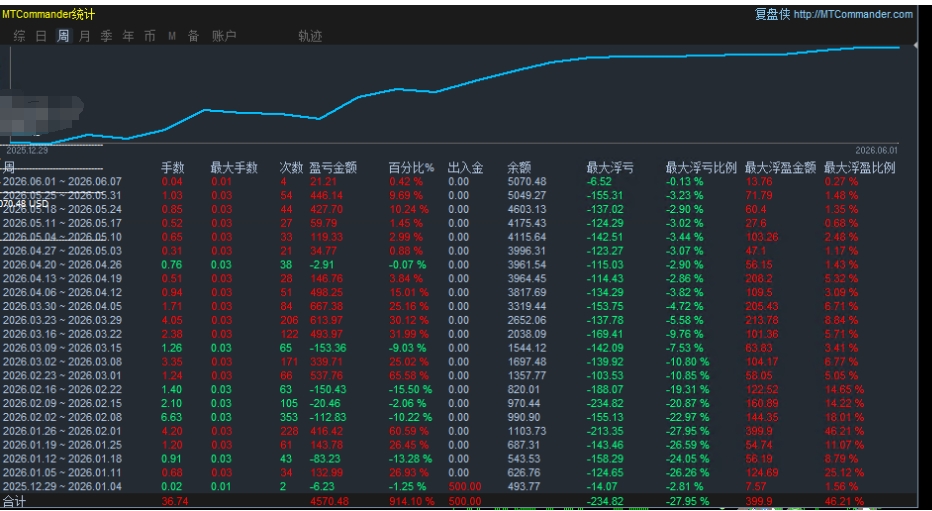The width and height of the screenshot is (932, 511).
Task: Switch to the 币 currency tab
Action: [x=150, y=36]
